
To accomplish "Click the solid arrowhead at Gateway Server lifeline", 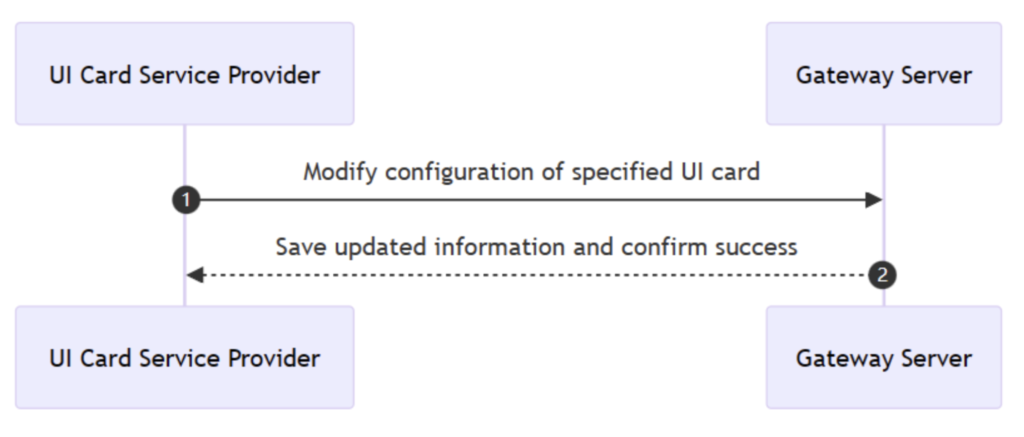I will 874,201.
